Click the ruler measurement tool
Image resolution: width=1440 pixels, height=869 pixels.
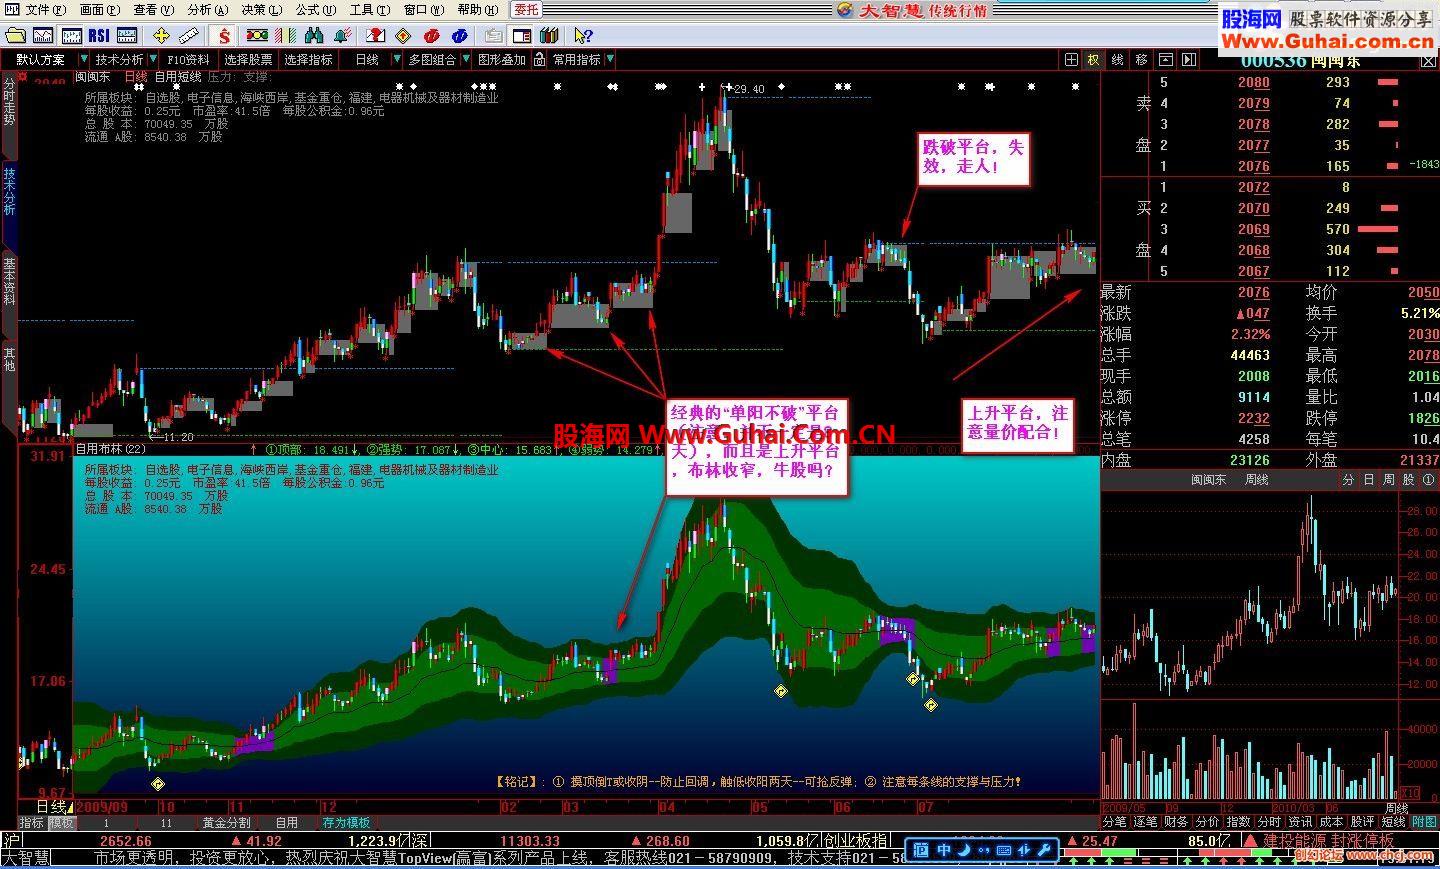pos(189,36)
